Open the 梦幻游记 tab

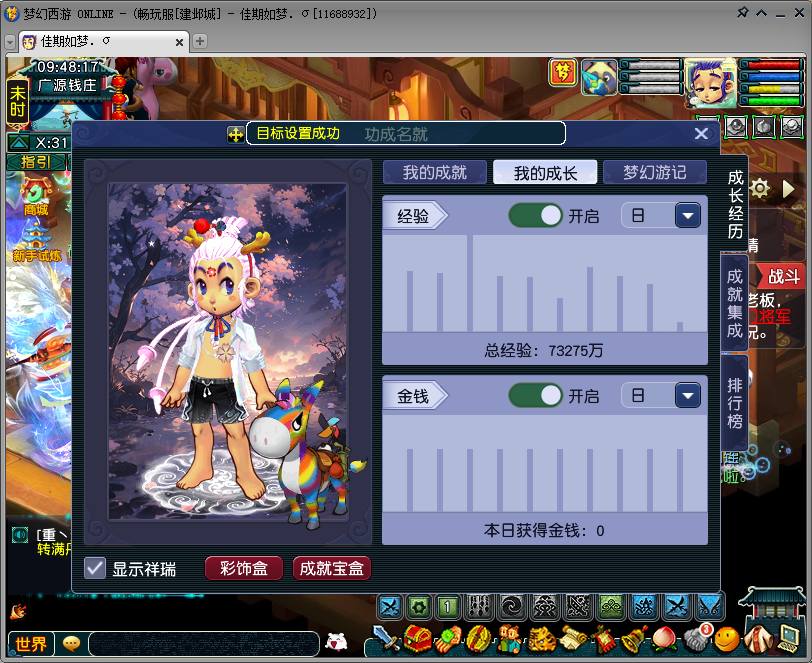[x=654, y=172]
